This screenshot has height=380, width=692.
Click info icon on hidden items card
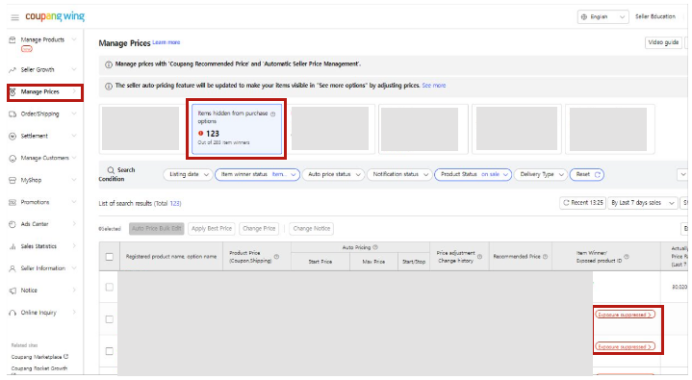pos(273,114)
